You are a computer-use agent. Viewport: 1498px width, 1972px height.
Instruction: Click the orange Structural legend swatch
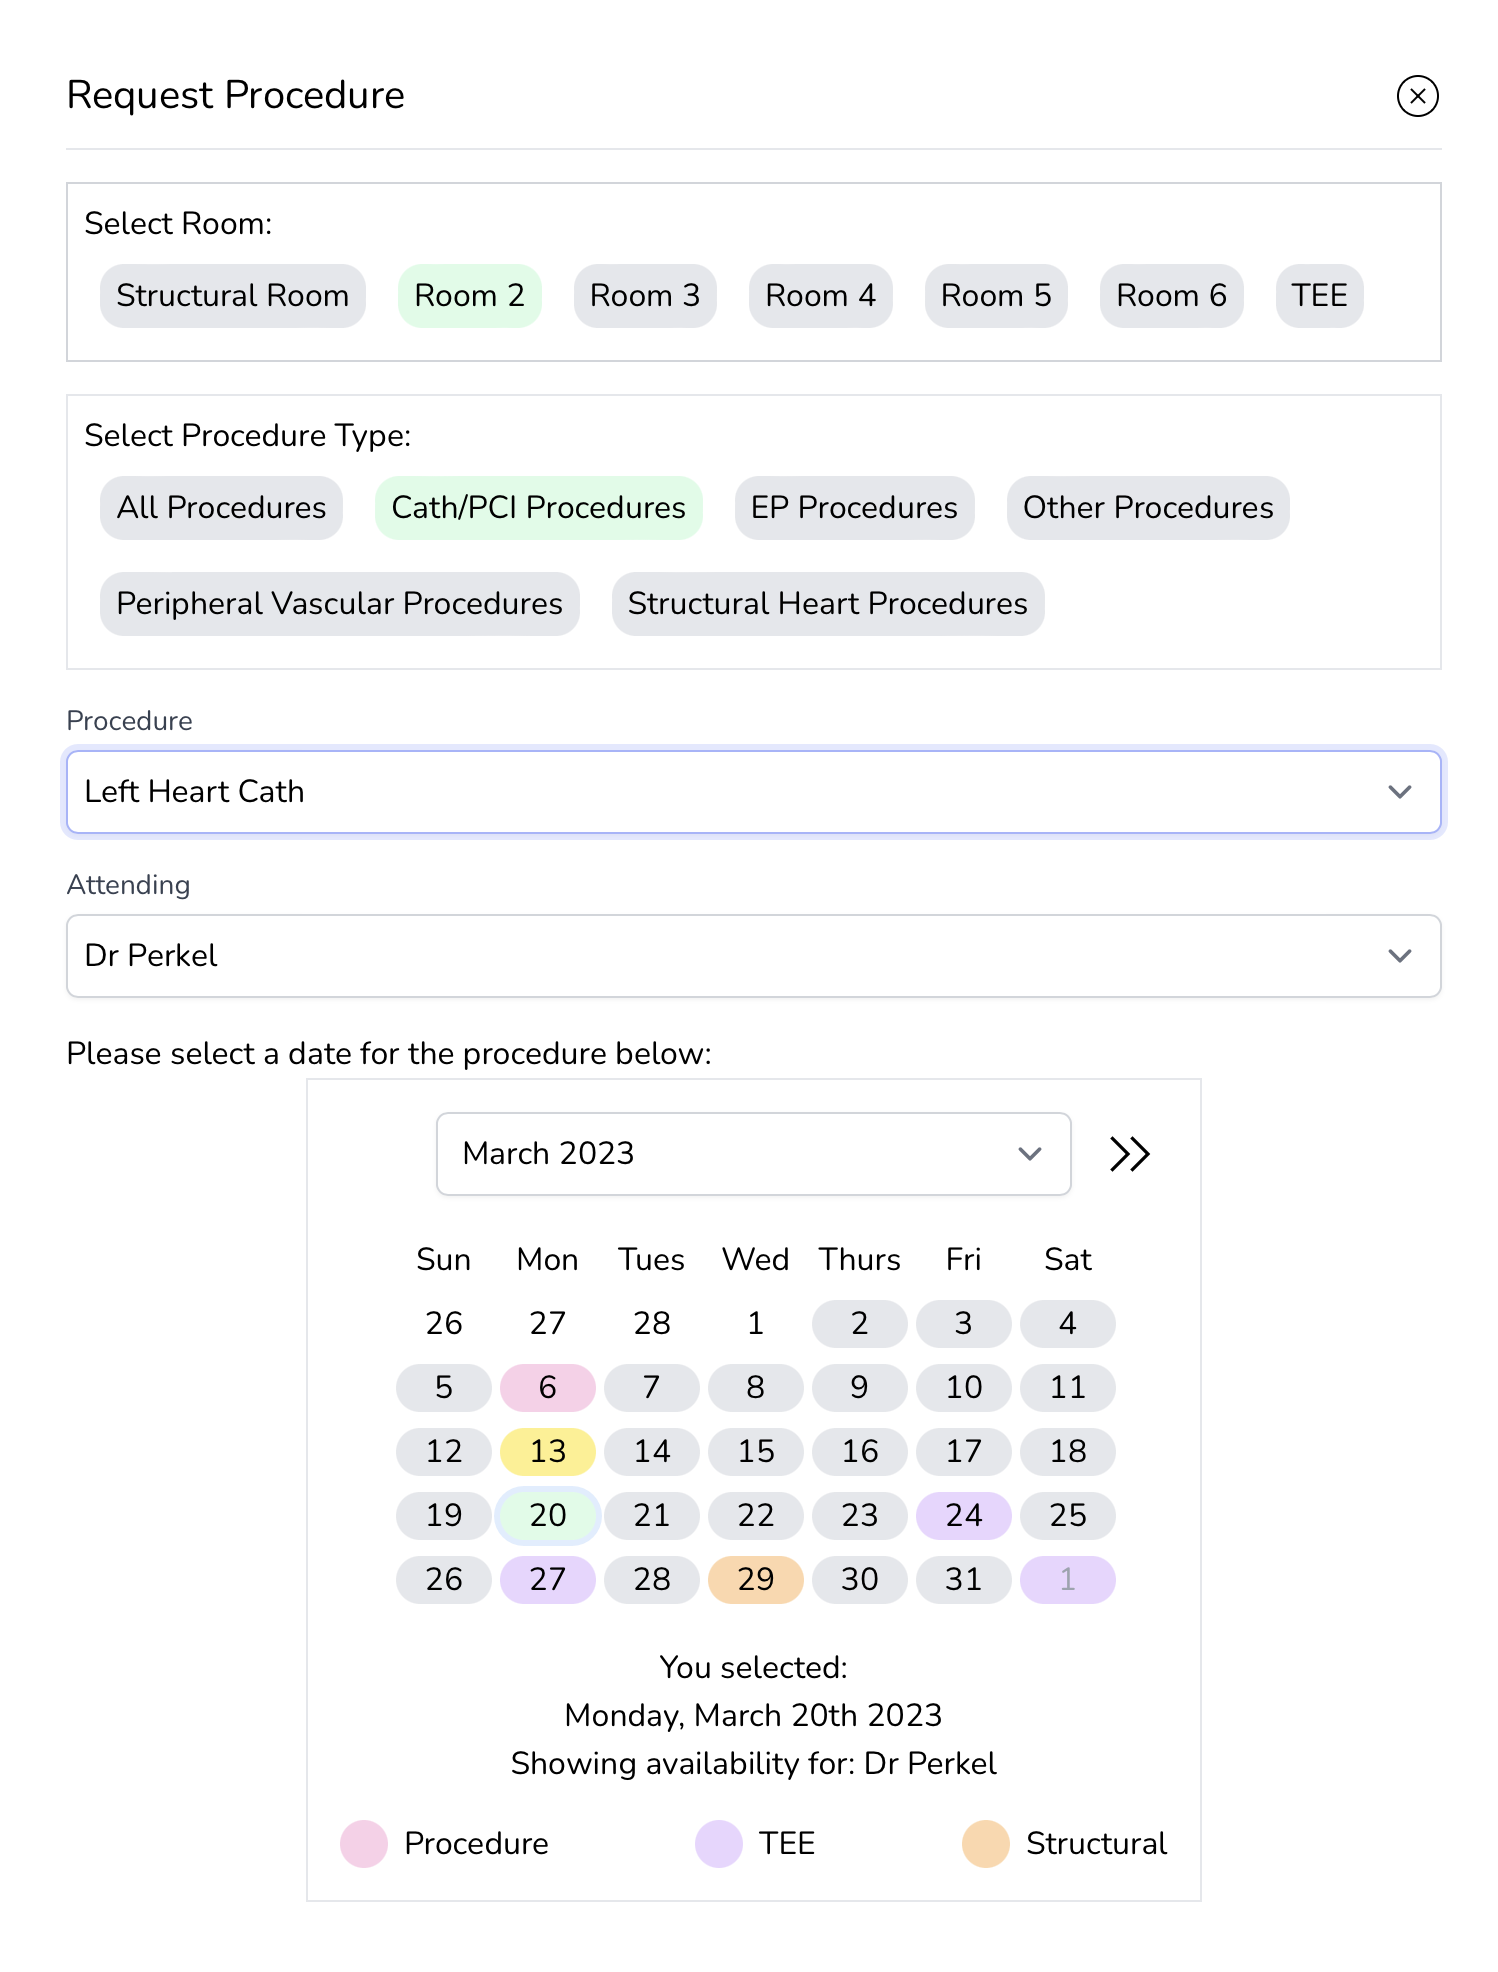coord(985,1844)
